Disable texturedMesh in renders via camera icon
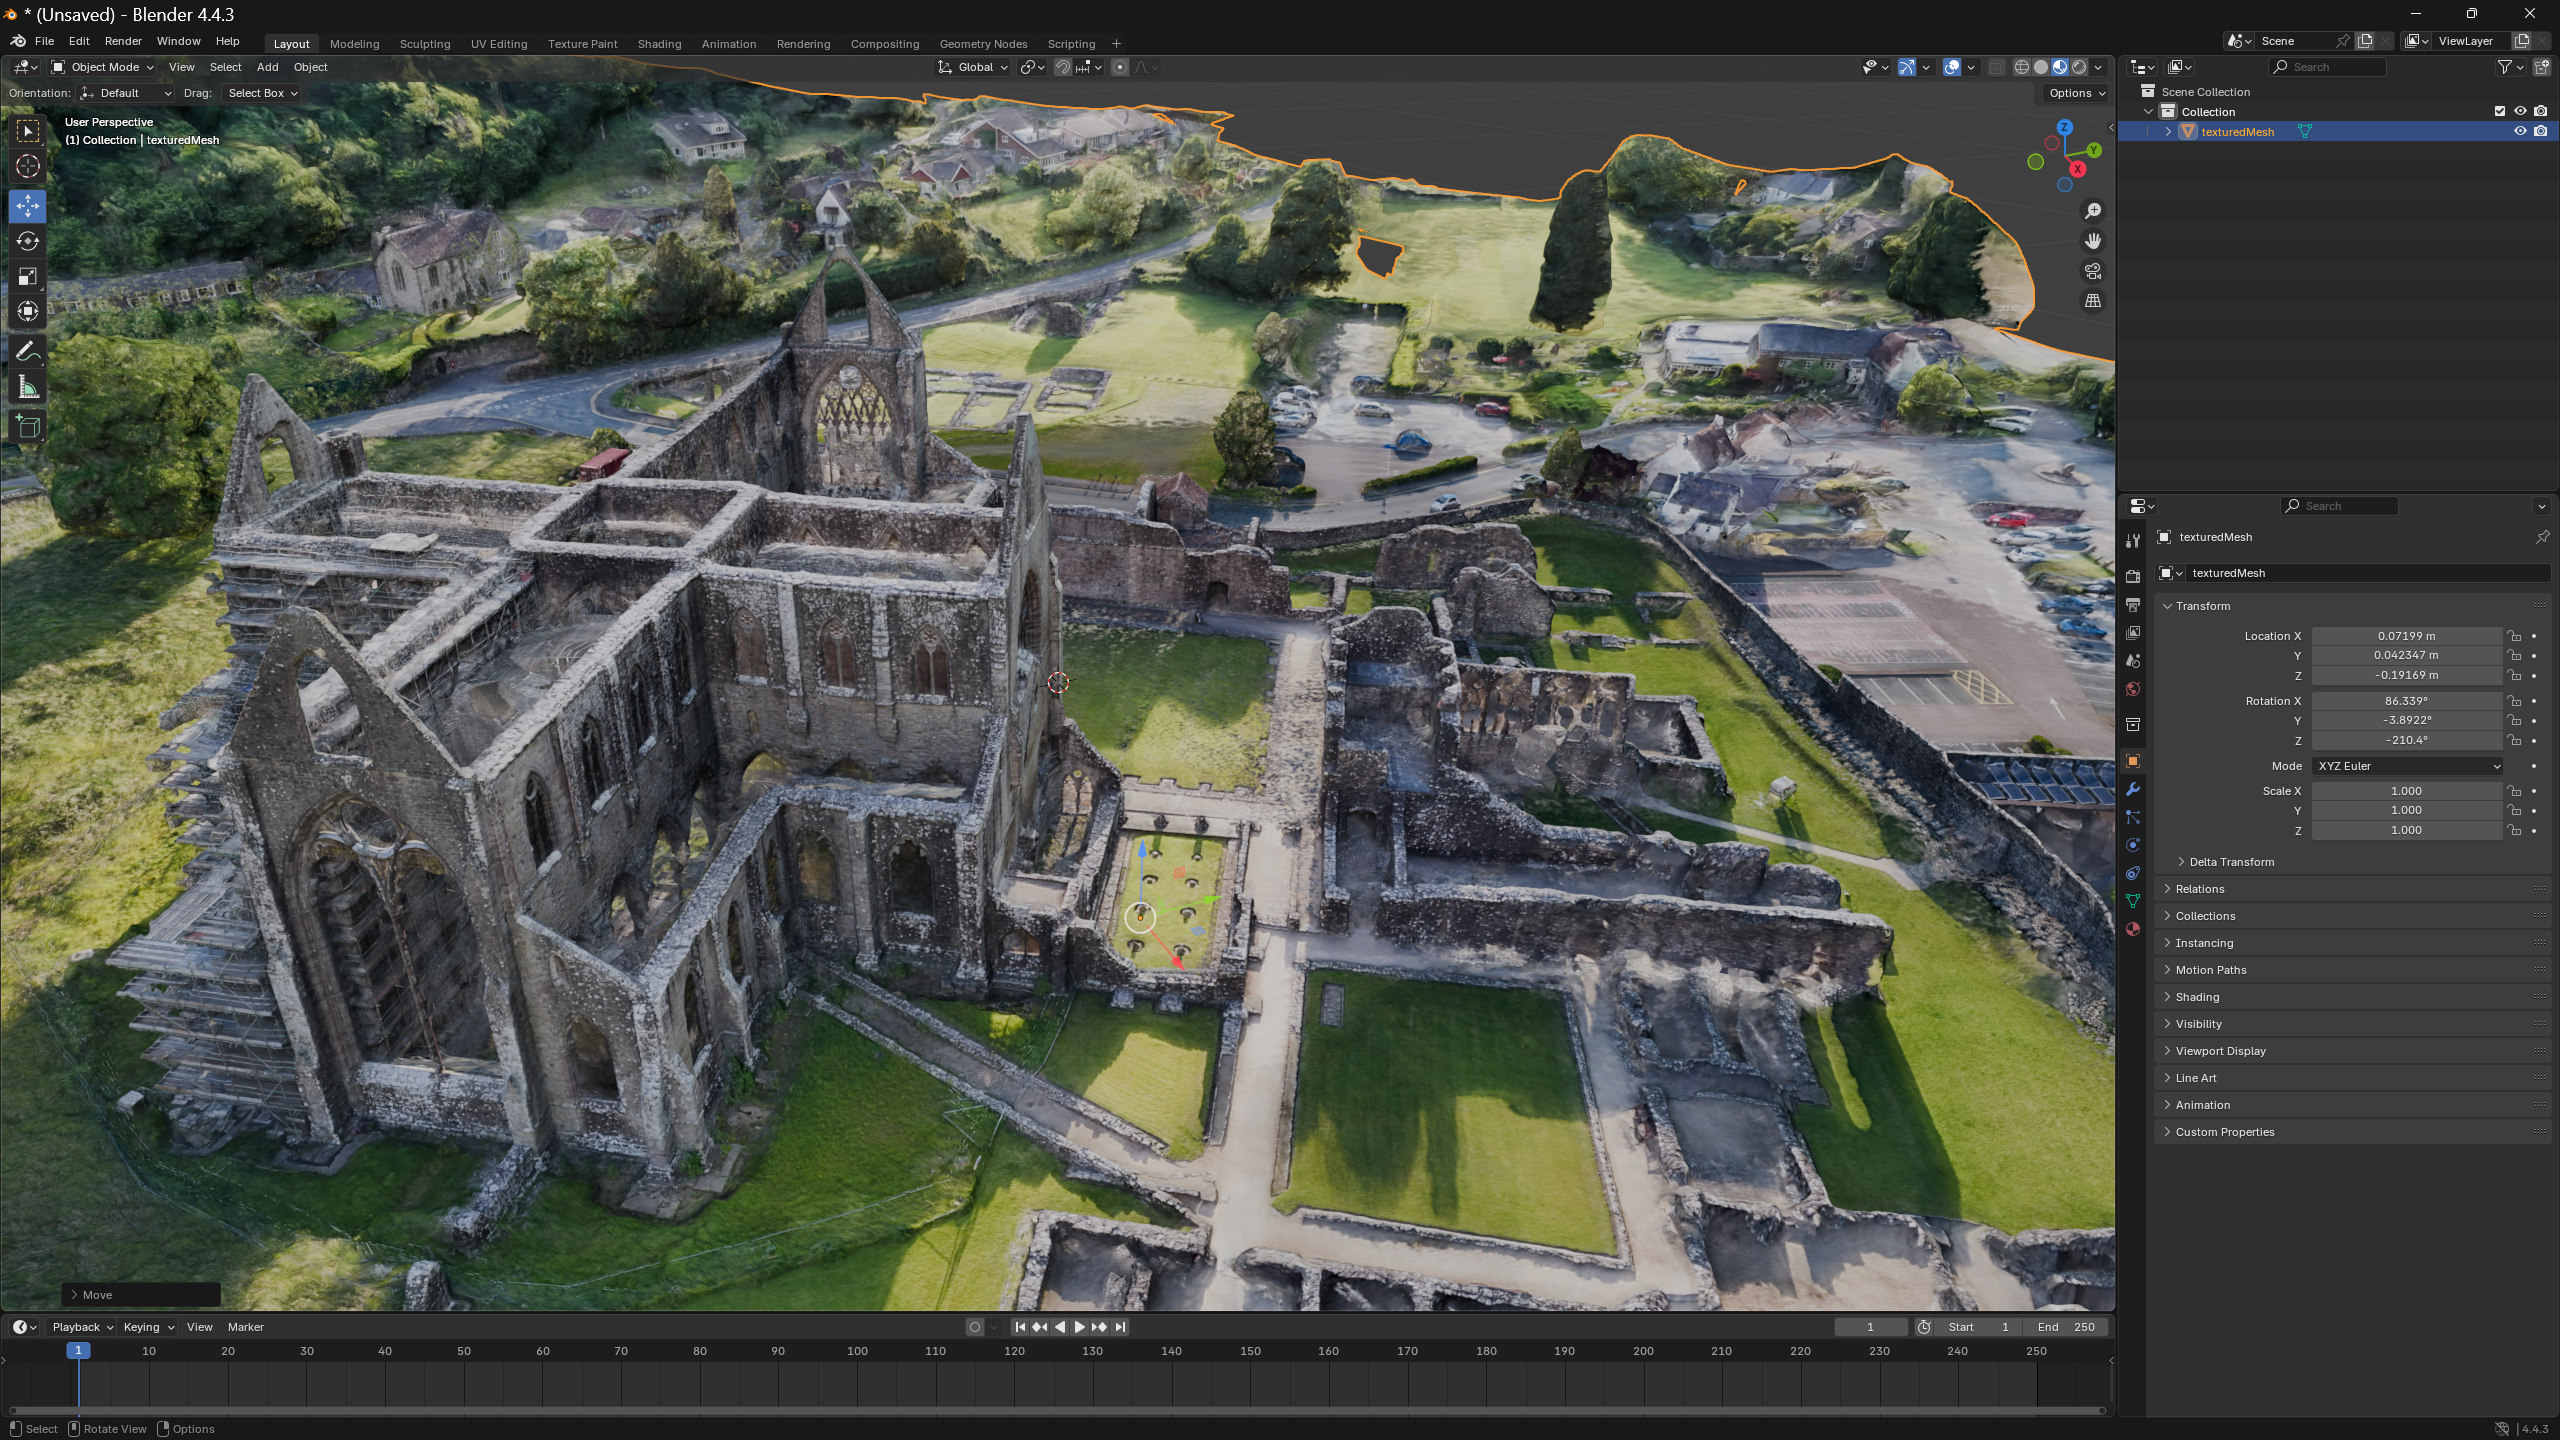Image resolution: width=2560 pixels, height=1440 pixels. (x=2541, y=131)
